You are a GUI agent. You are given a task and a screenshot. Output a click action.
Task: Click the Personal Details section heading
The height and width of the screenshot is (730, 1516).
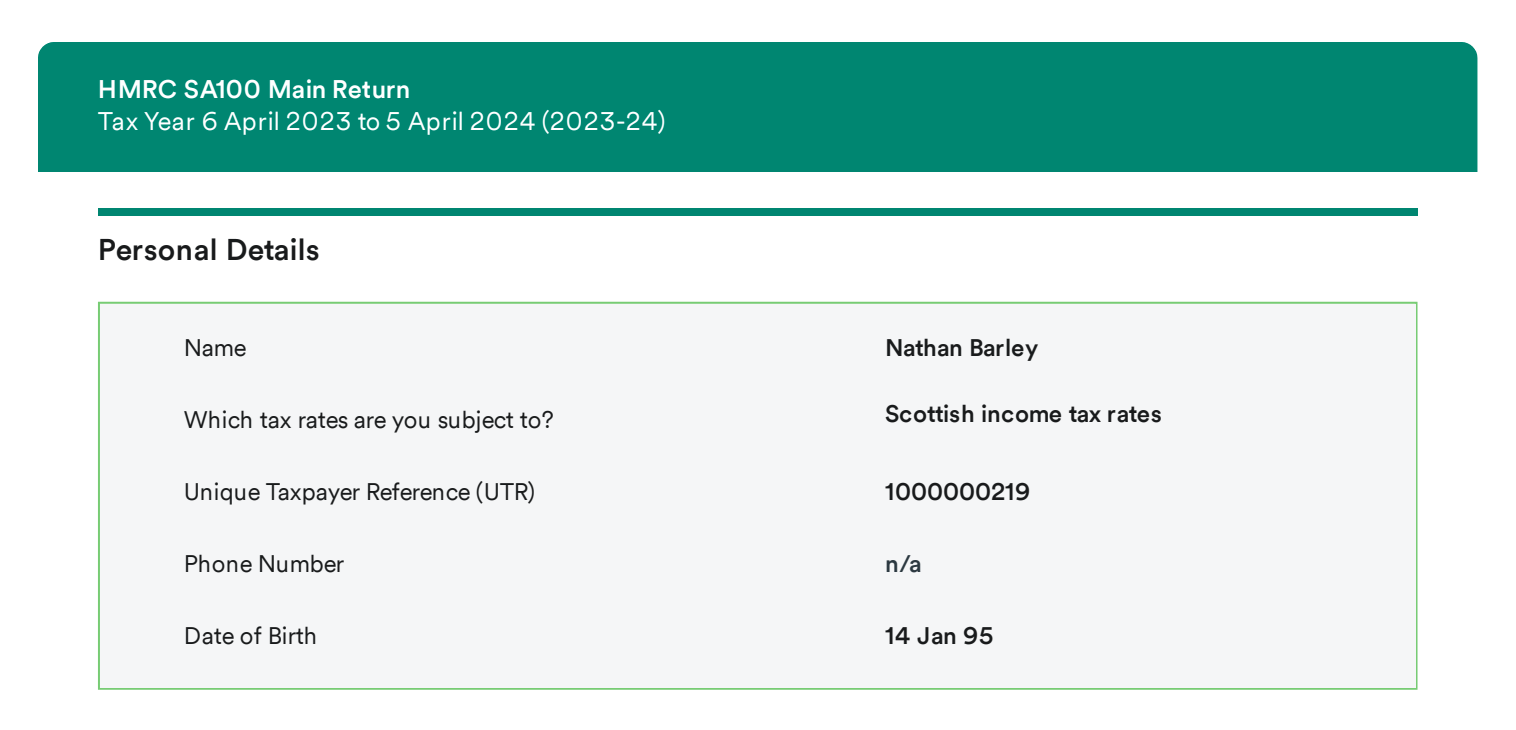(x=209, y=251)
